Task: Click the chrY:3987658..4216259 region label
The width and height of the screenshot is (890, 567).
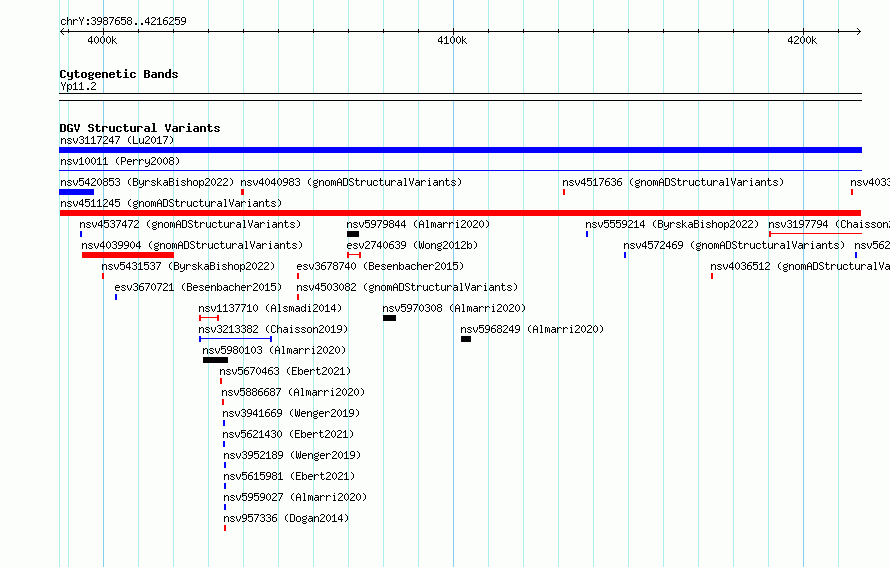Action: click(x=123, y=21)
